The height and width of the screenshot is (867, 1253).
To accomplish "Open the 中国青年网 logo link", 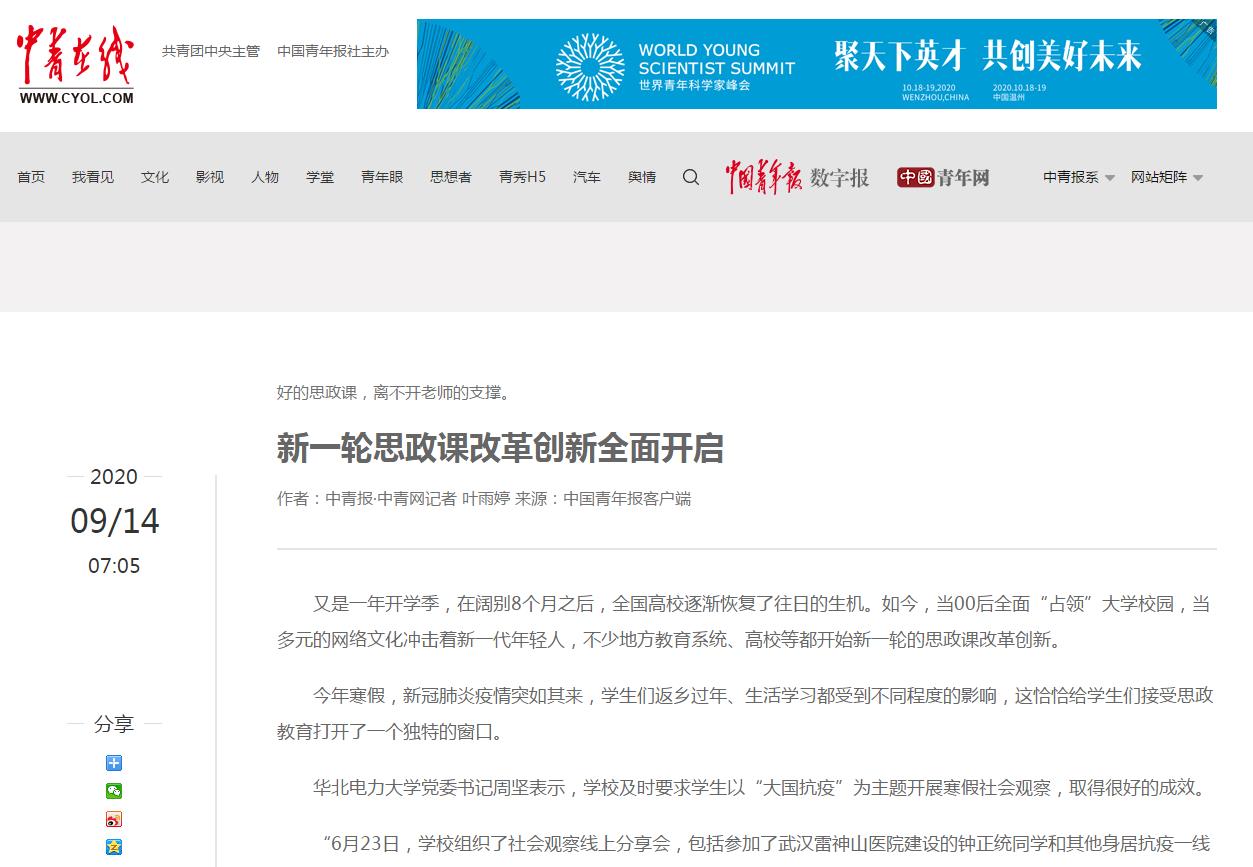I will tap(943, 177).
